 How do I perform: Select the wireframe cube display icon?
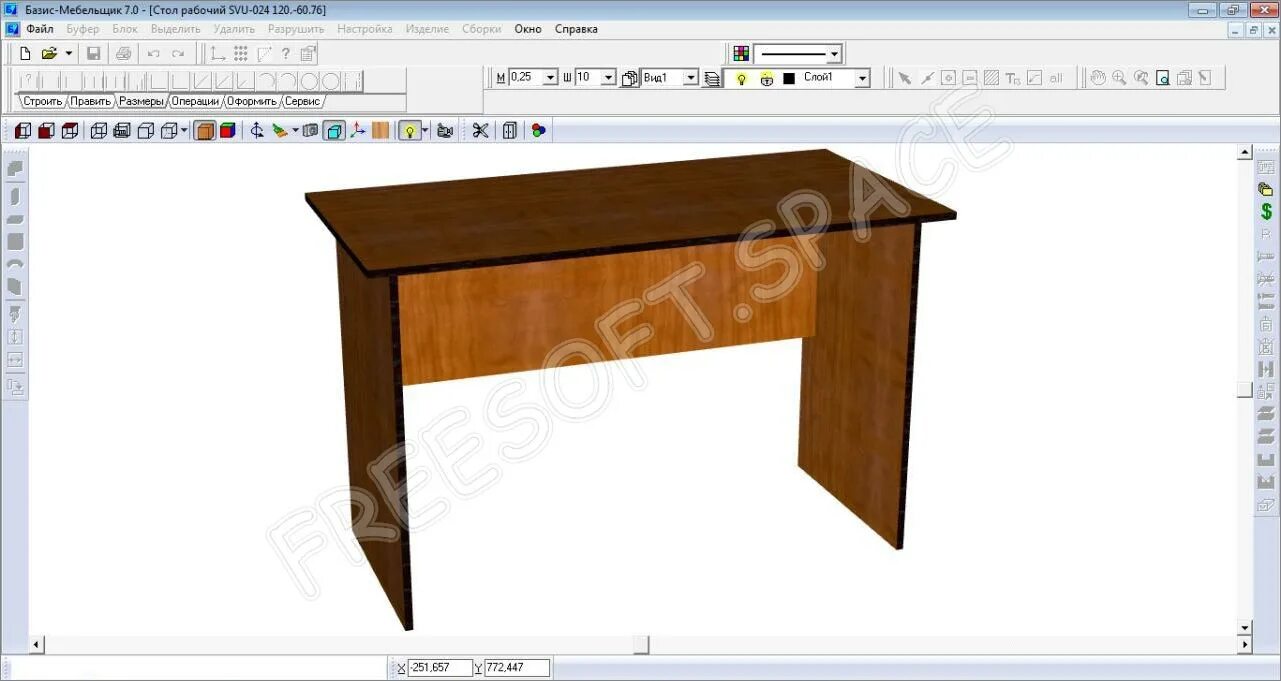pyautogui.click(x=98, y=130)
